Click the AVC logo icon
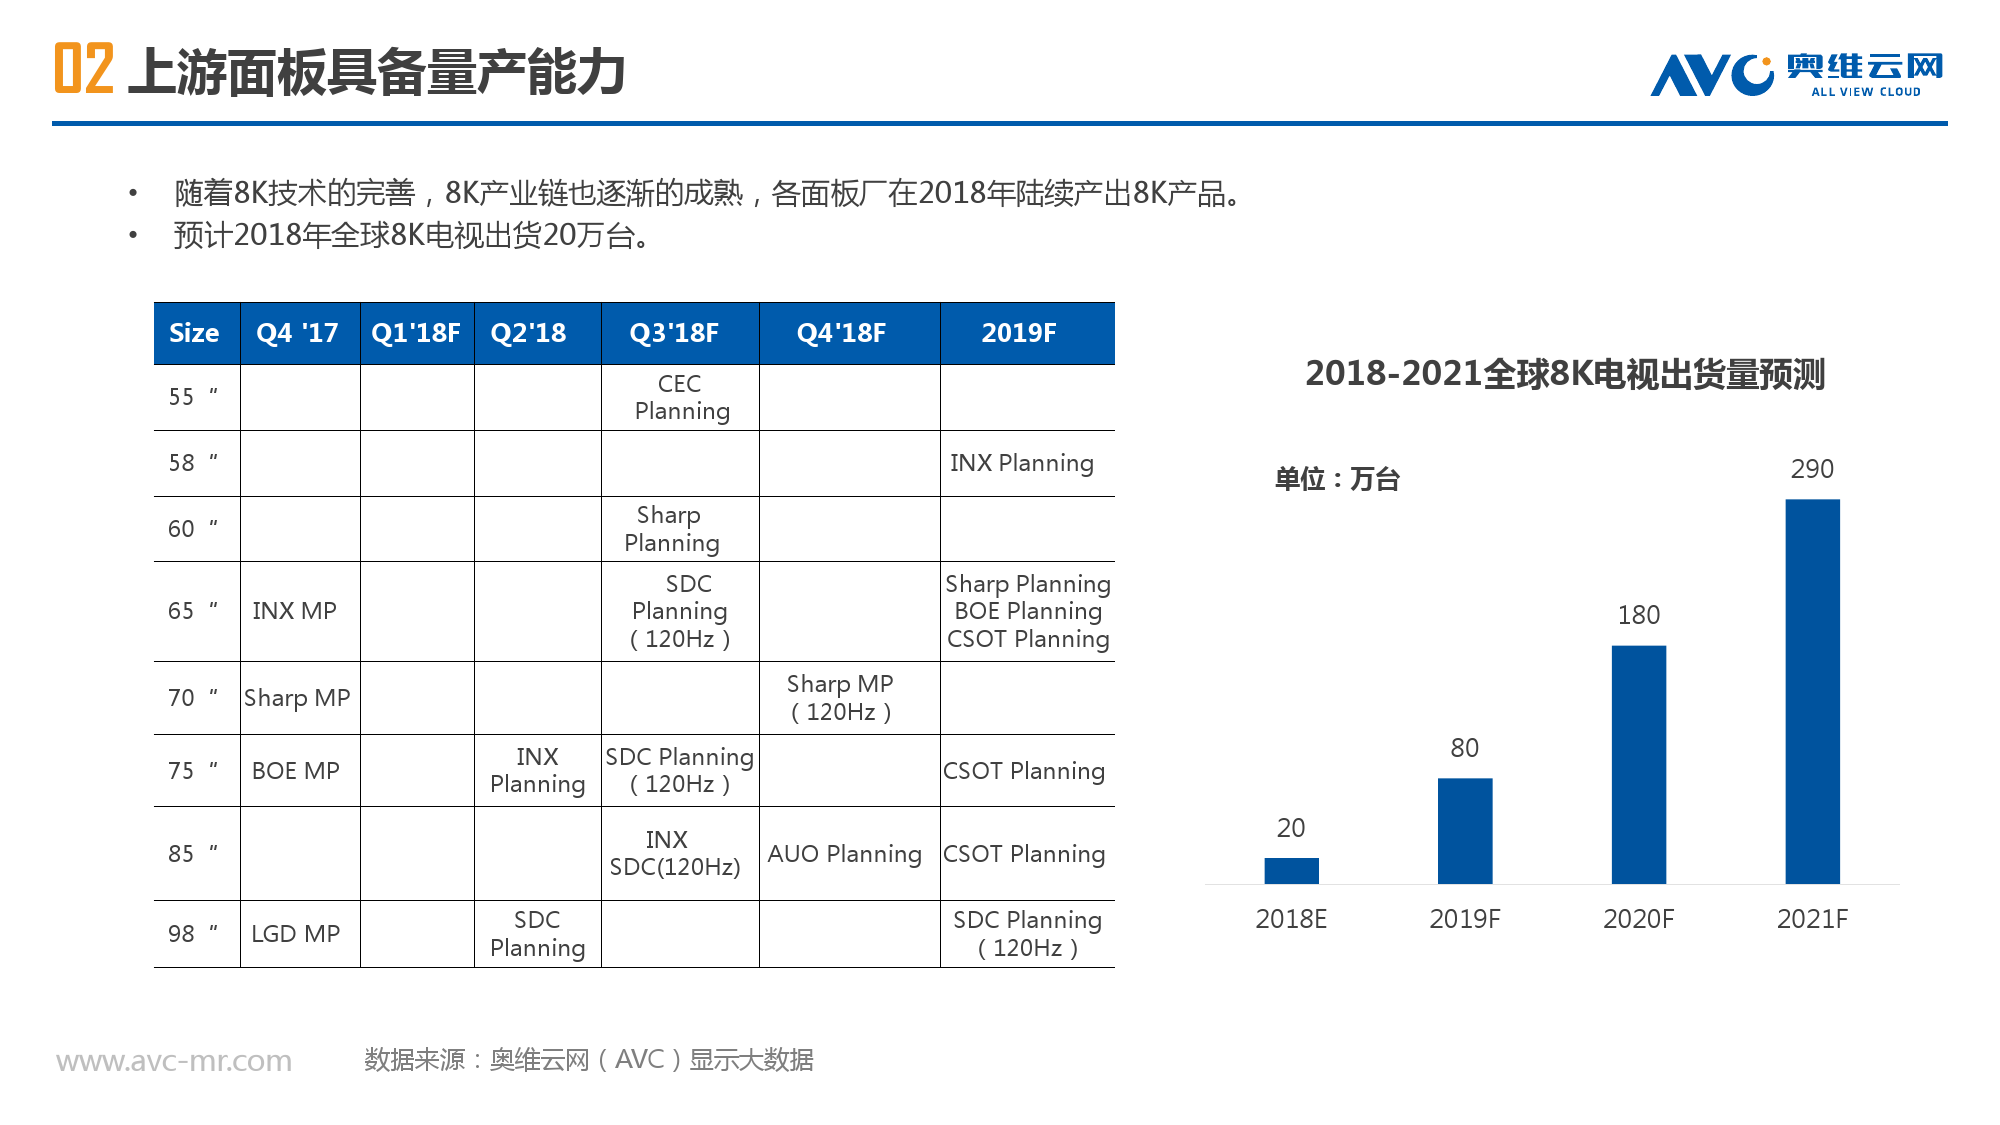This screenshot has height=1125, width=2000. click(1711, 74)
